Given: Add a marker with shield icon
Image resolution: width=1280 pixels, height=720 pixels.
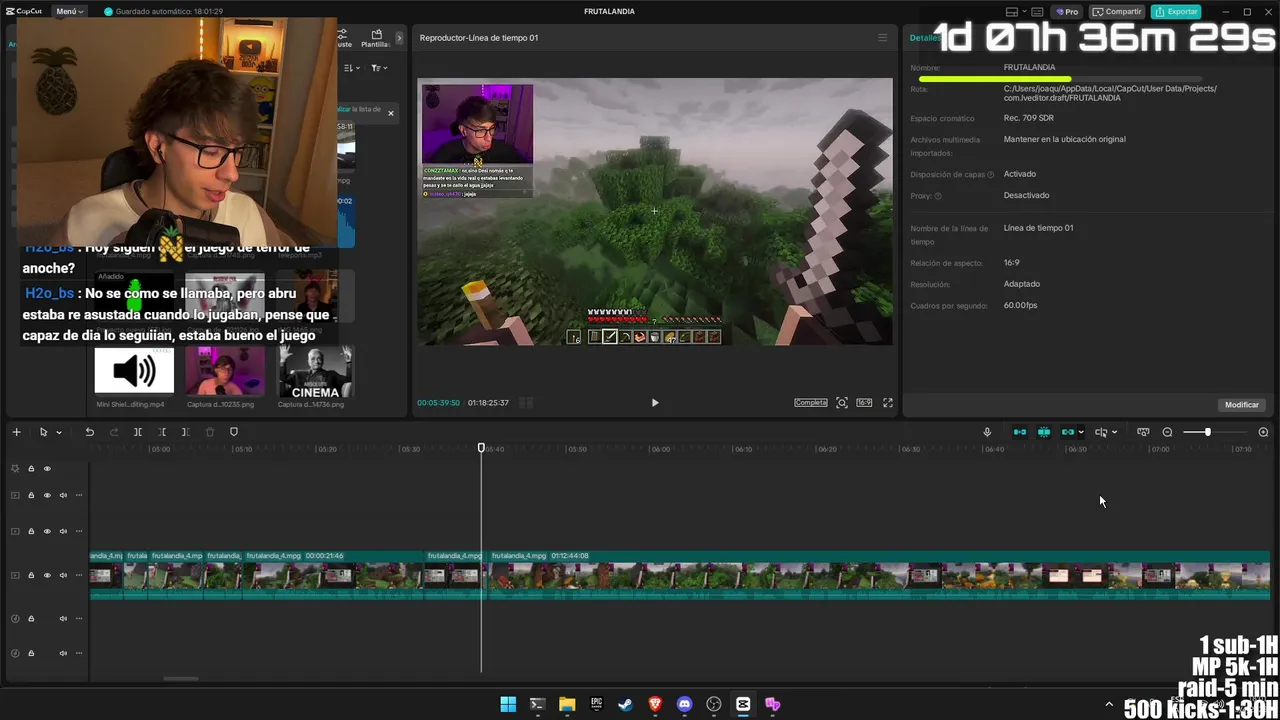Looking at the screenshot, I should (234, 432).
